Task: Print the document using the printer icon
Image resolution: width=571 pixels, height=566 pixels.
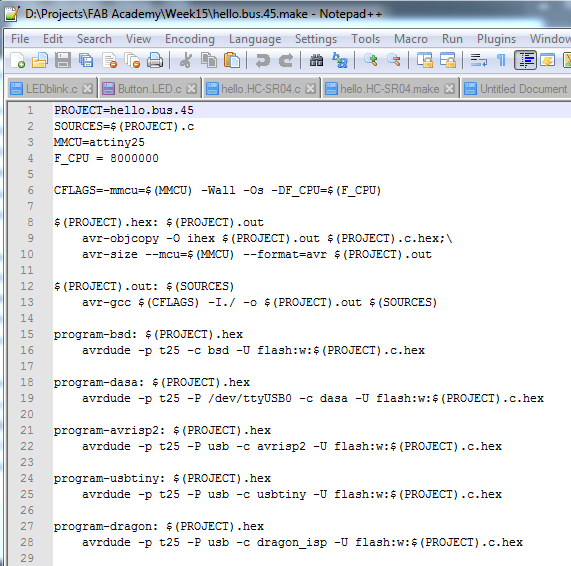Action: (x=155, y=60)
